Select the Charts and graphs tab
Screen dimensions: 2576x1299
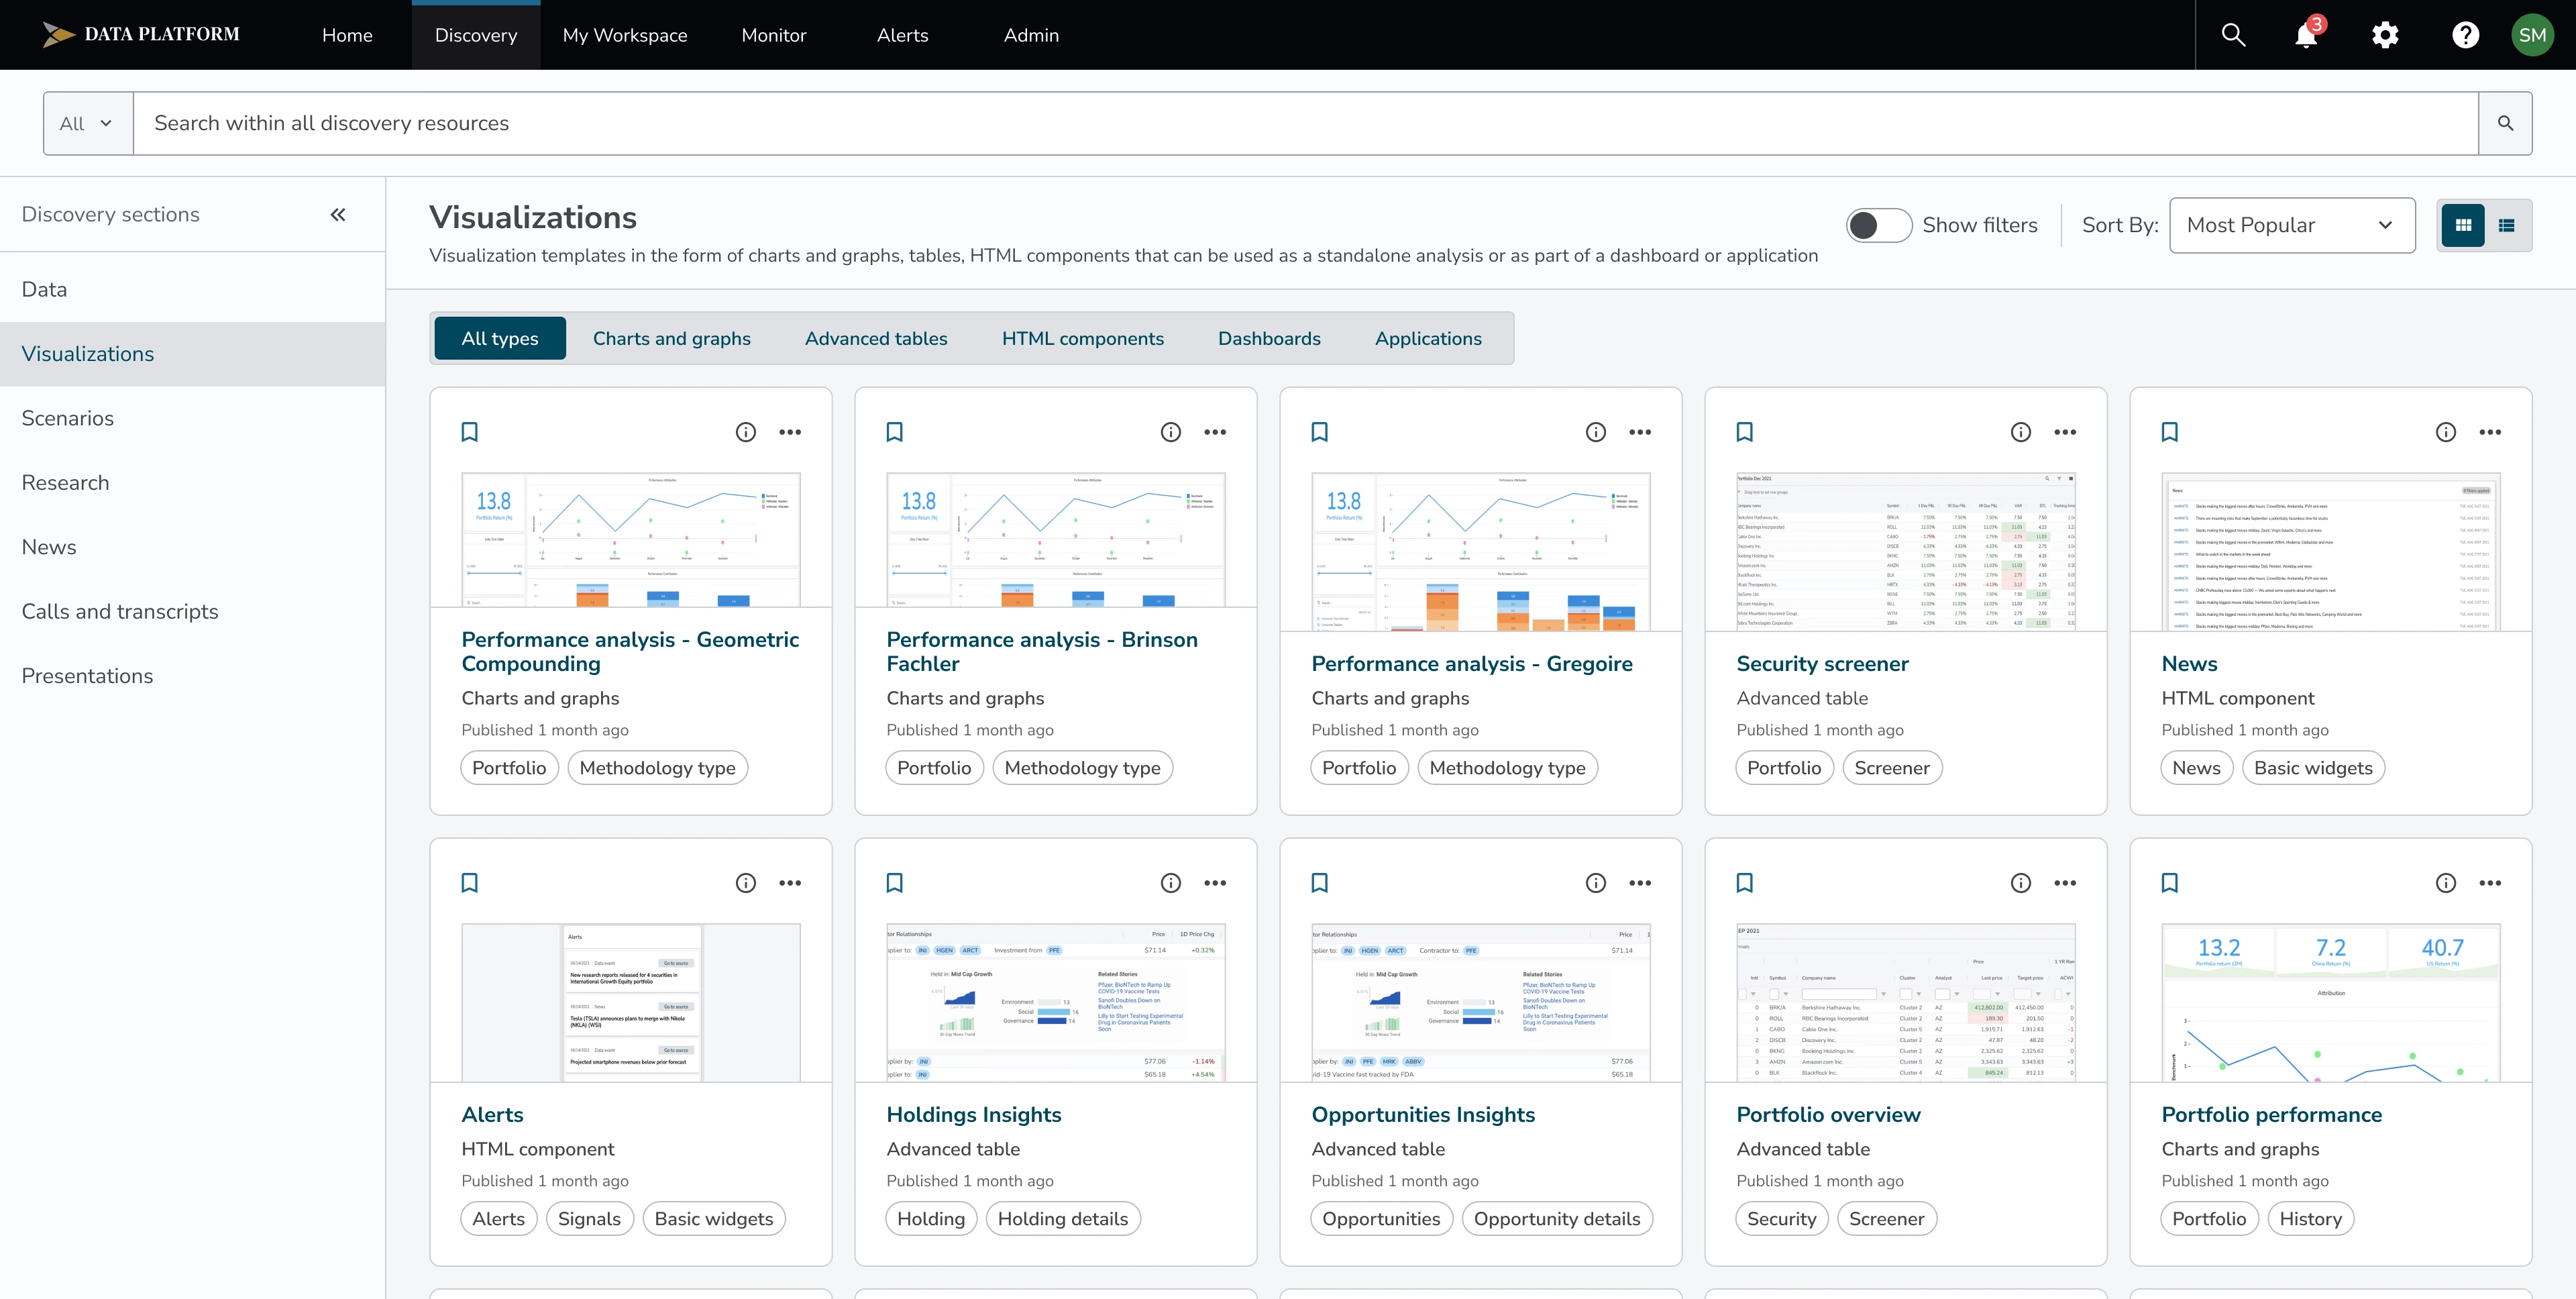(671, 338)
